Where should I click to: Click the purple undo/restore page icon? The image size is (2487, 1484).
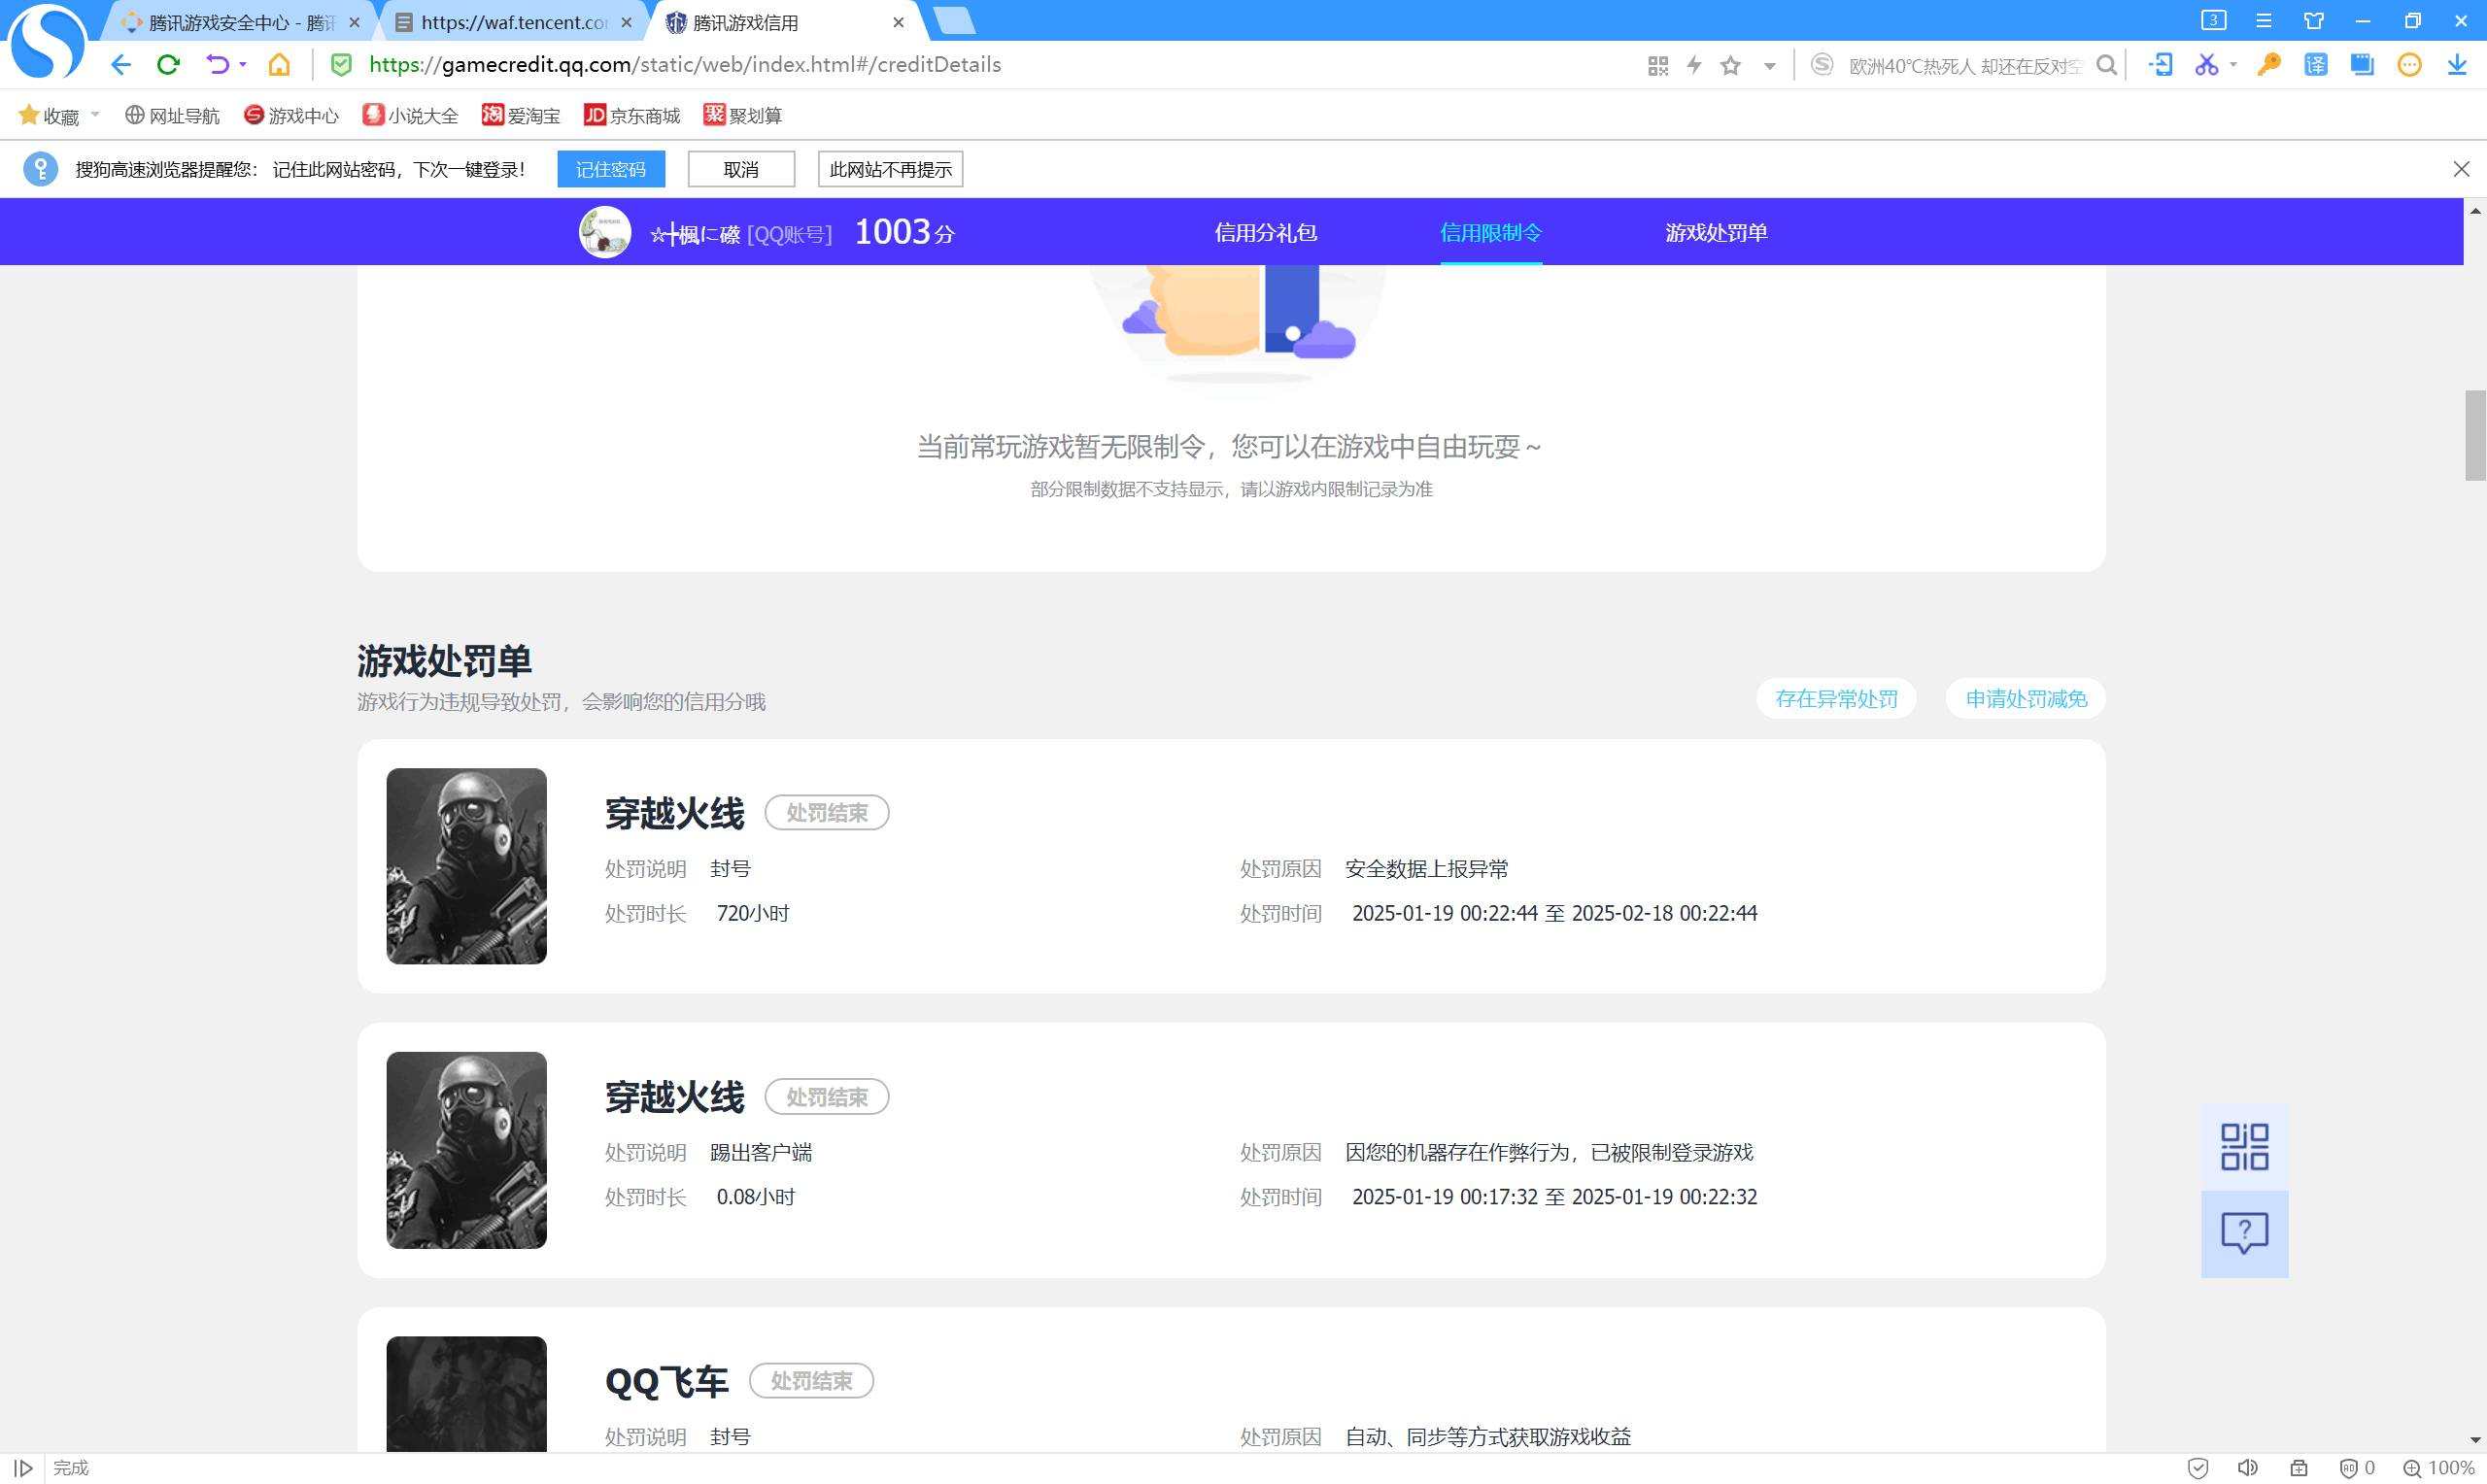(x=217, y=65)
